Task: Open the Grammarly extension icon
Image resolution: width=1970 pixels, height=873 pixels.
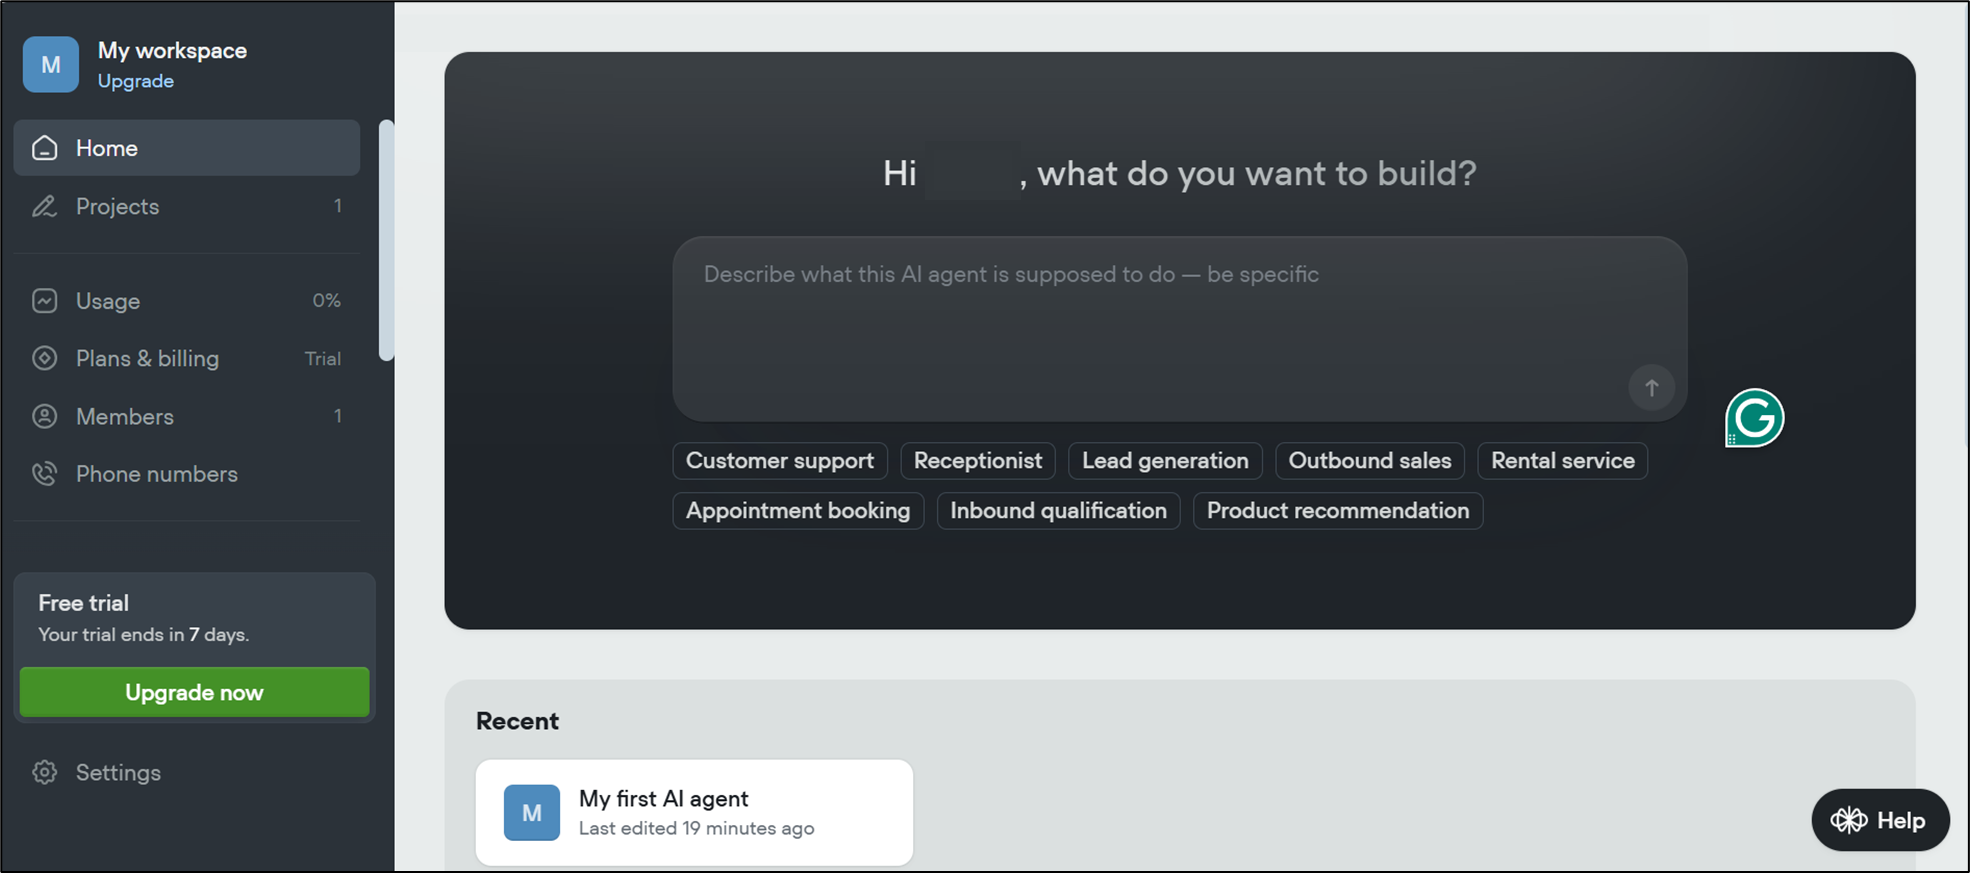Action: (x=1754, y=418)
